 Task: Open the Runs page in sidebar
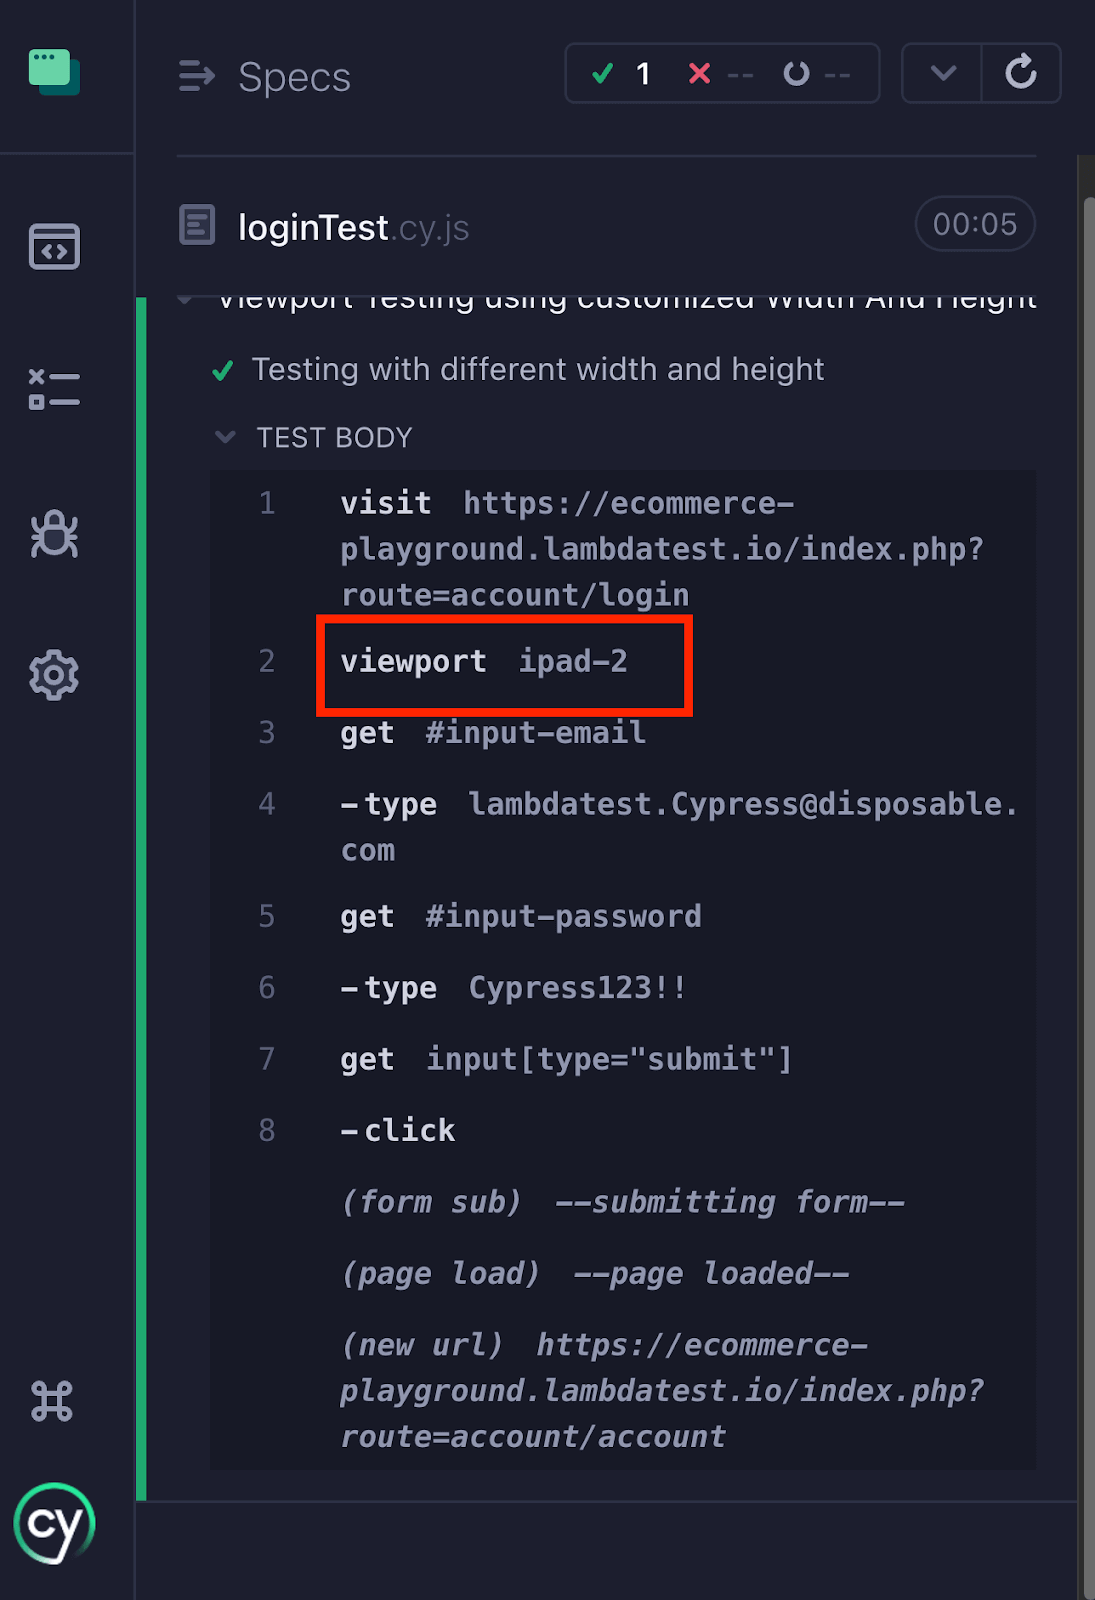pos(54,389)
